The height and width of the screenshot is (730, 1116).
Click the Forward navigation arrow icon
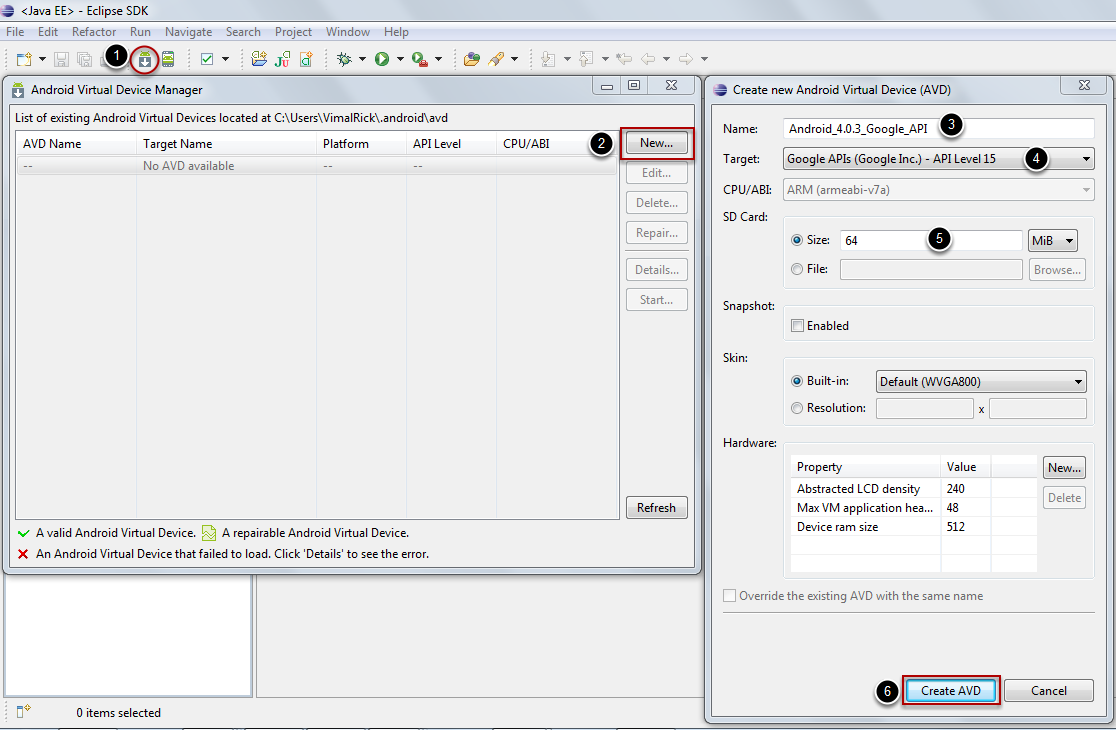[x=685, y=59]
